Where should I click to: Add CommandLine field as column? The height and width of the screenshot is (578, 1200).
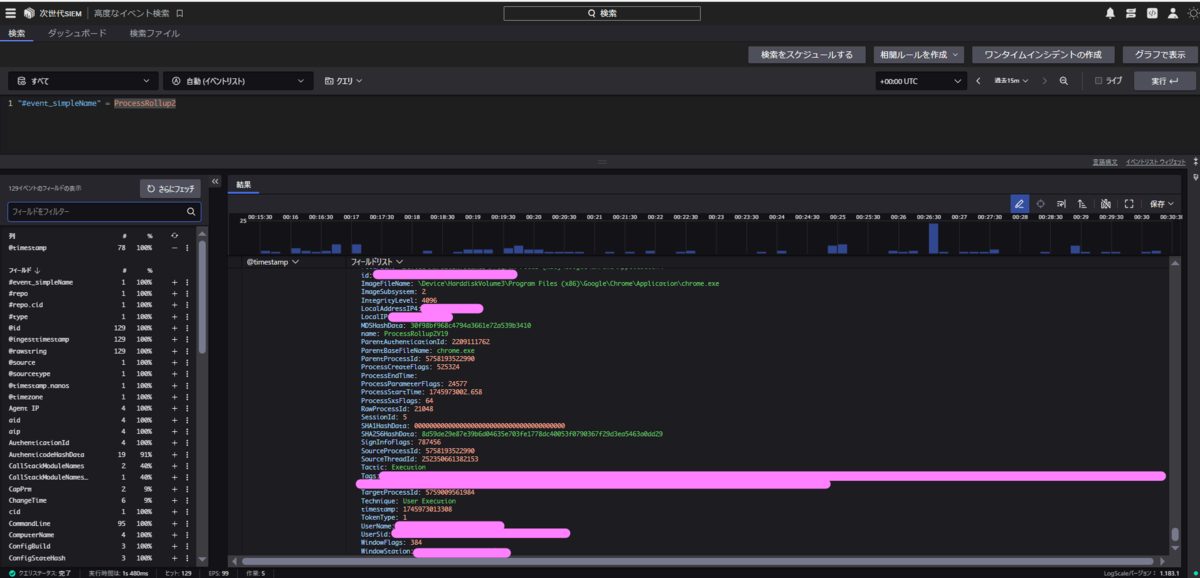pyautogui.click(x=175, y=523)
